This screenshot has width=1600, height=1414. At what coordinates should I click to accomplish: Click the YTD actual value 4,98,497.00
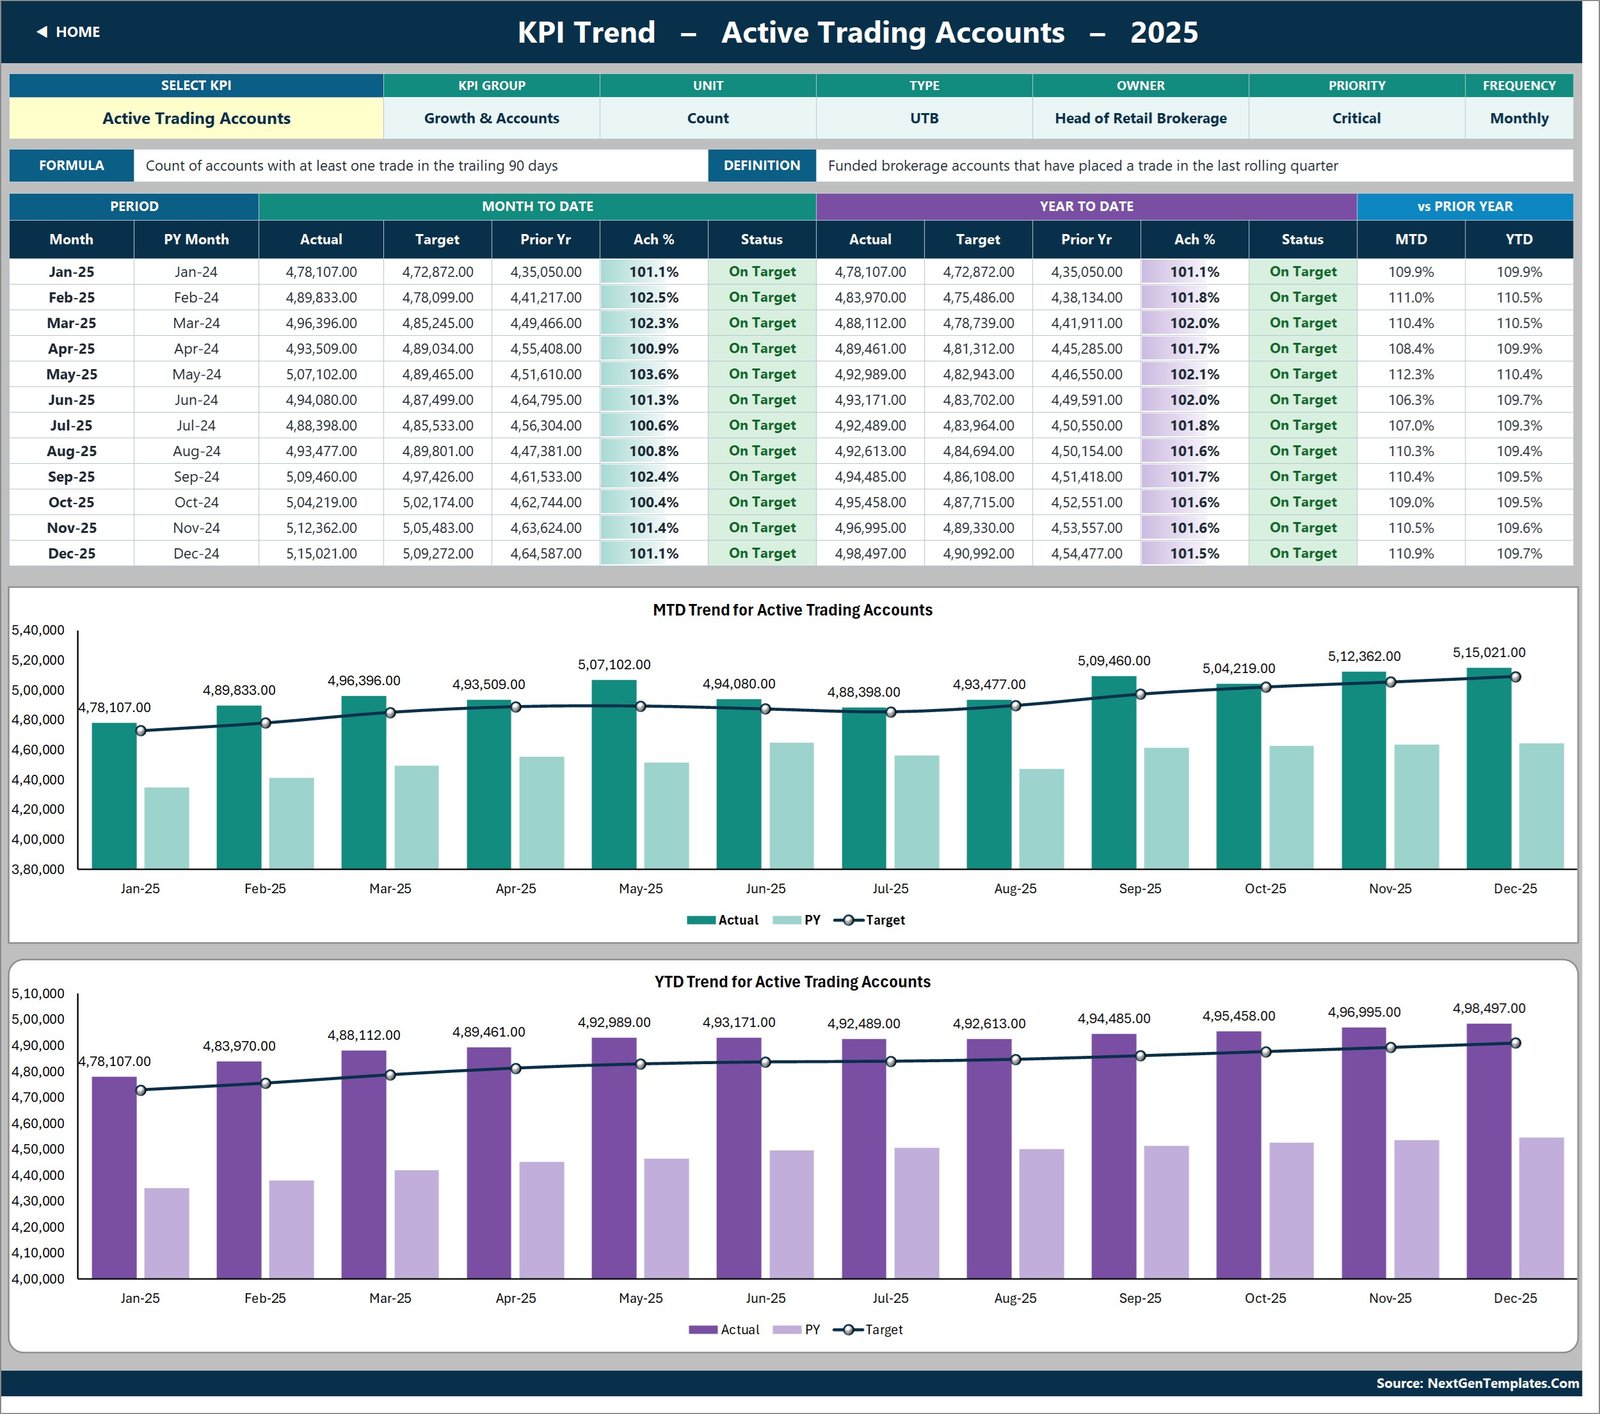[870, 553]
